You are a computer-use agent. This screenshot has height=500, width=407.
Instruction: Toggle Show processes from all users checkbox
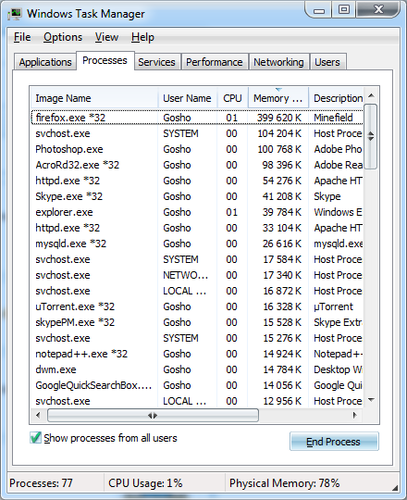(35, 438)
